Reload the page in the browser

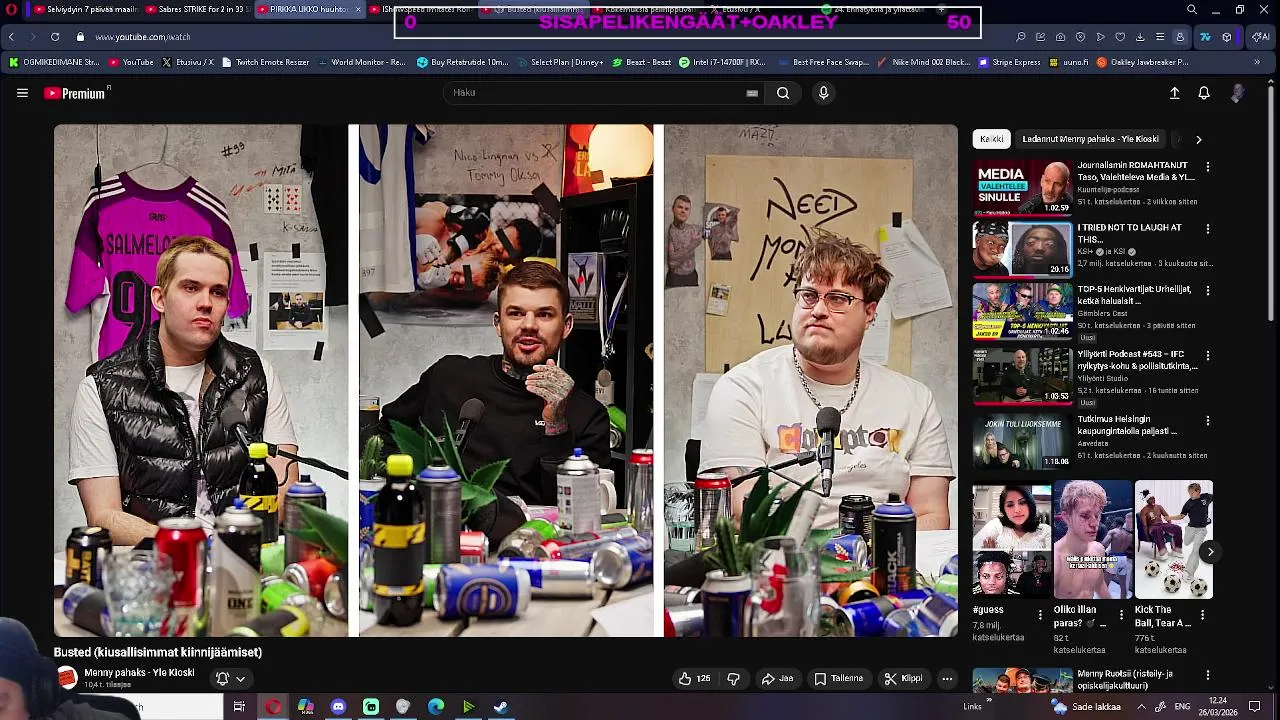click(x=54, y=37)
